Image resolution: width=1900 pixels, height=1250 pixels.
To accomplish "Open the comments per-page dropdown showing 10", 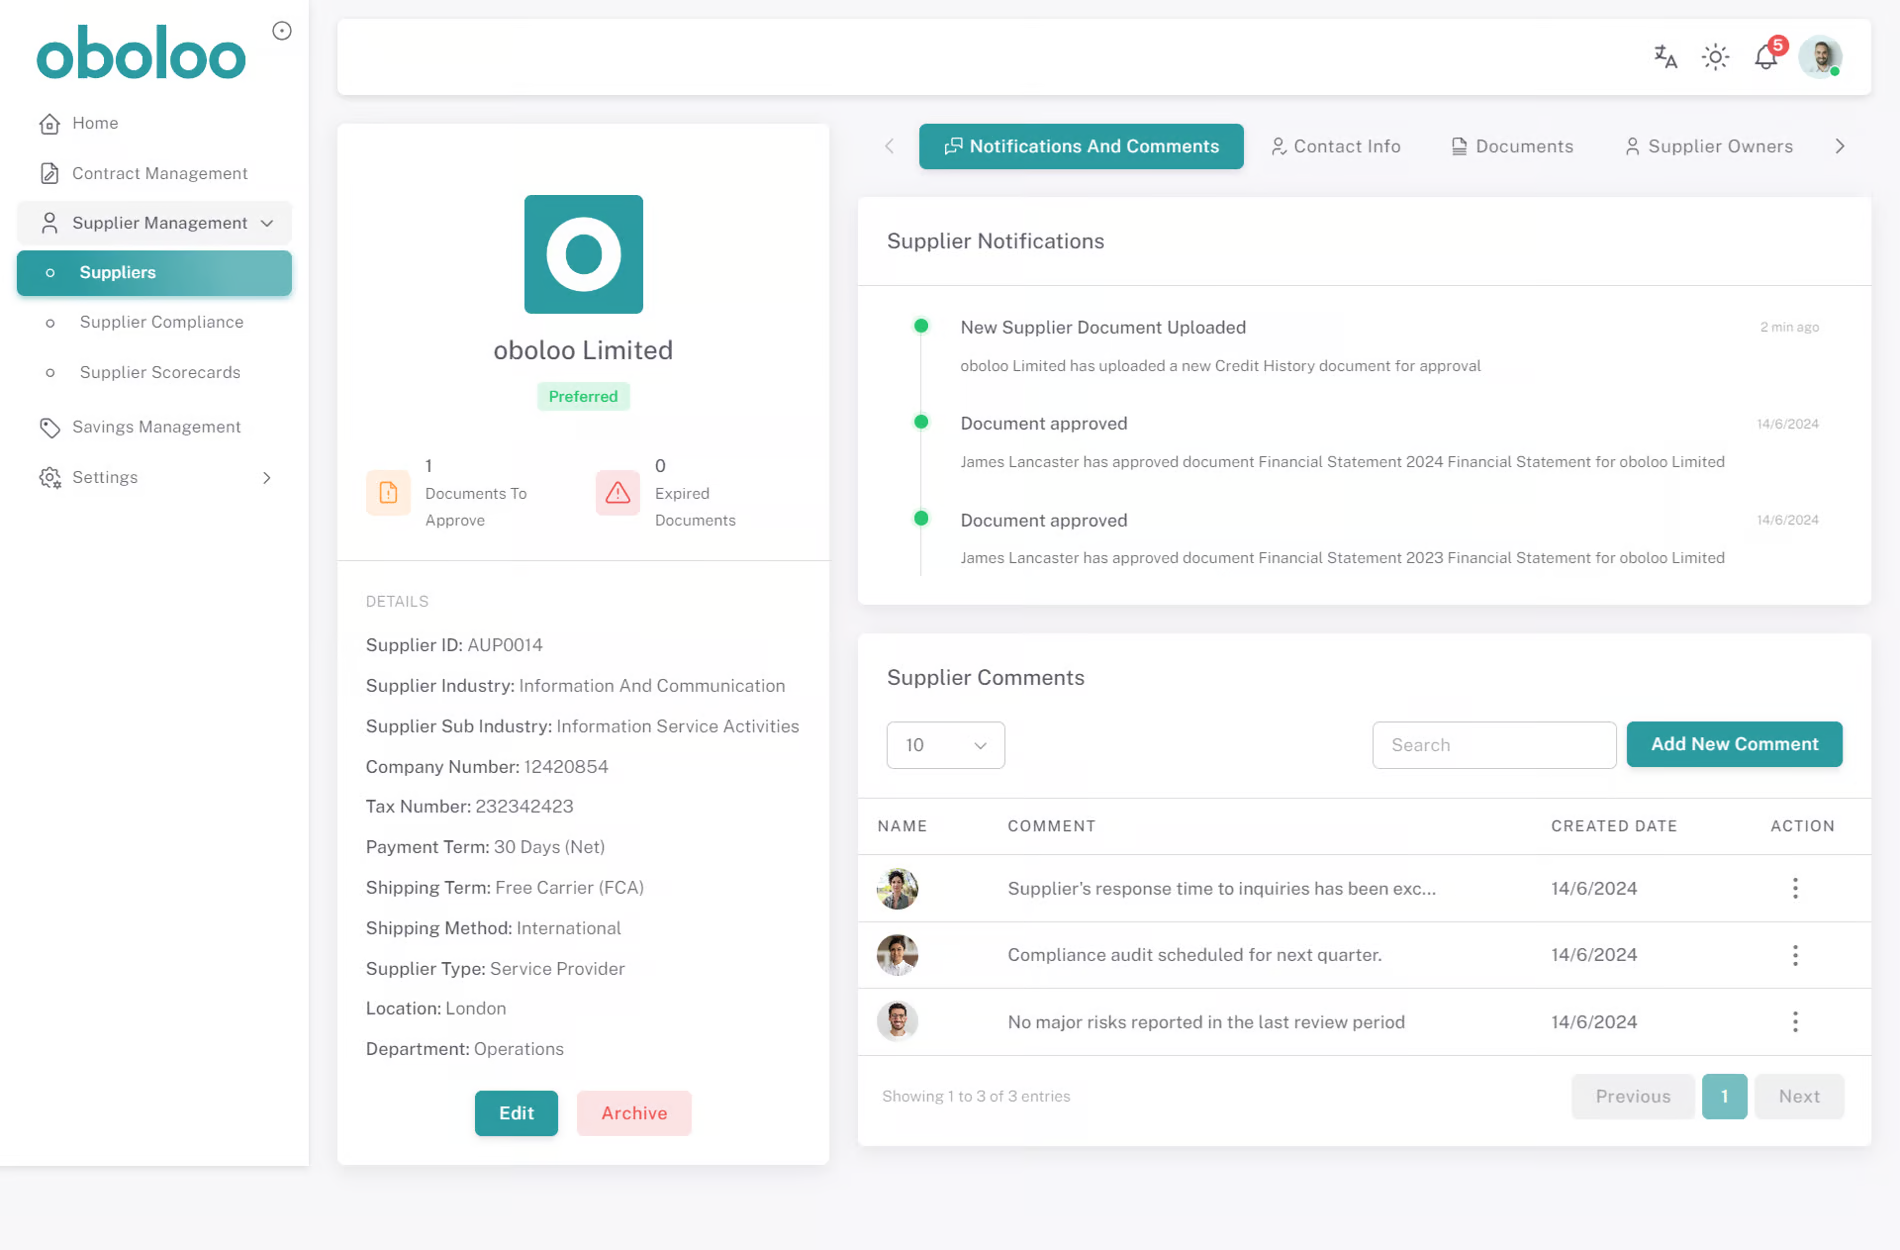I will 944,745.
